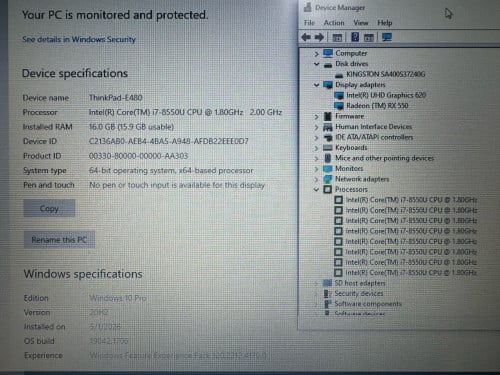Click the Disk drives category icon
The height and width of the screenshot is (375, 500).
point(328,64)
